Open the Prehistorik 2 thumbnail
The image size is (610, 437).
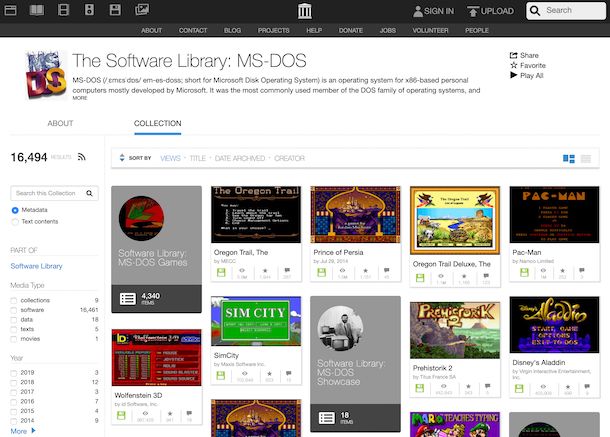(x=455, y=330)
